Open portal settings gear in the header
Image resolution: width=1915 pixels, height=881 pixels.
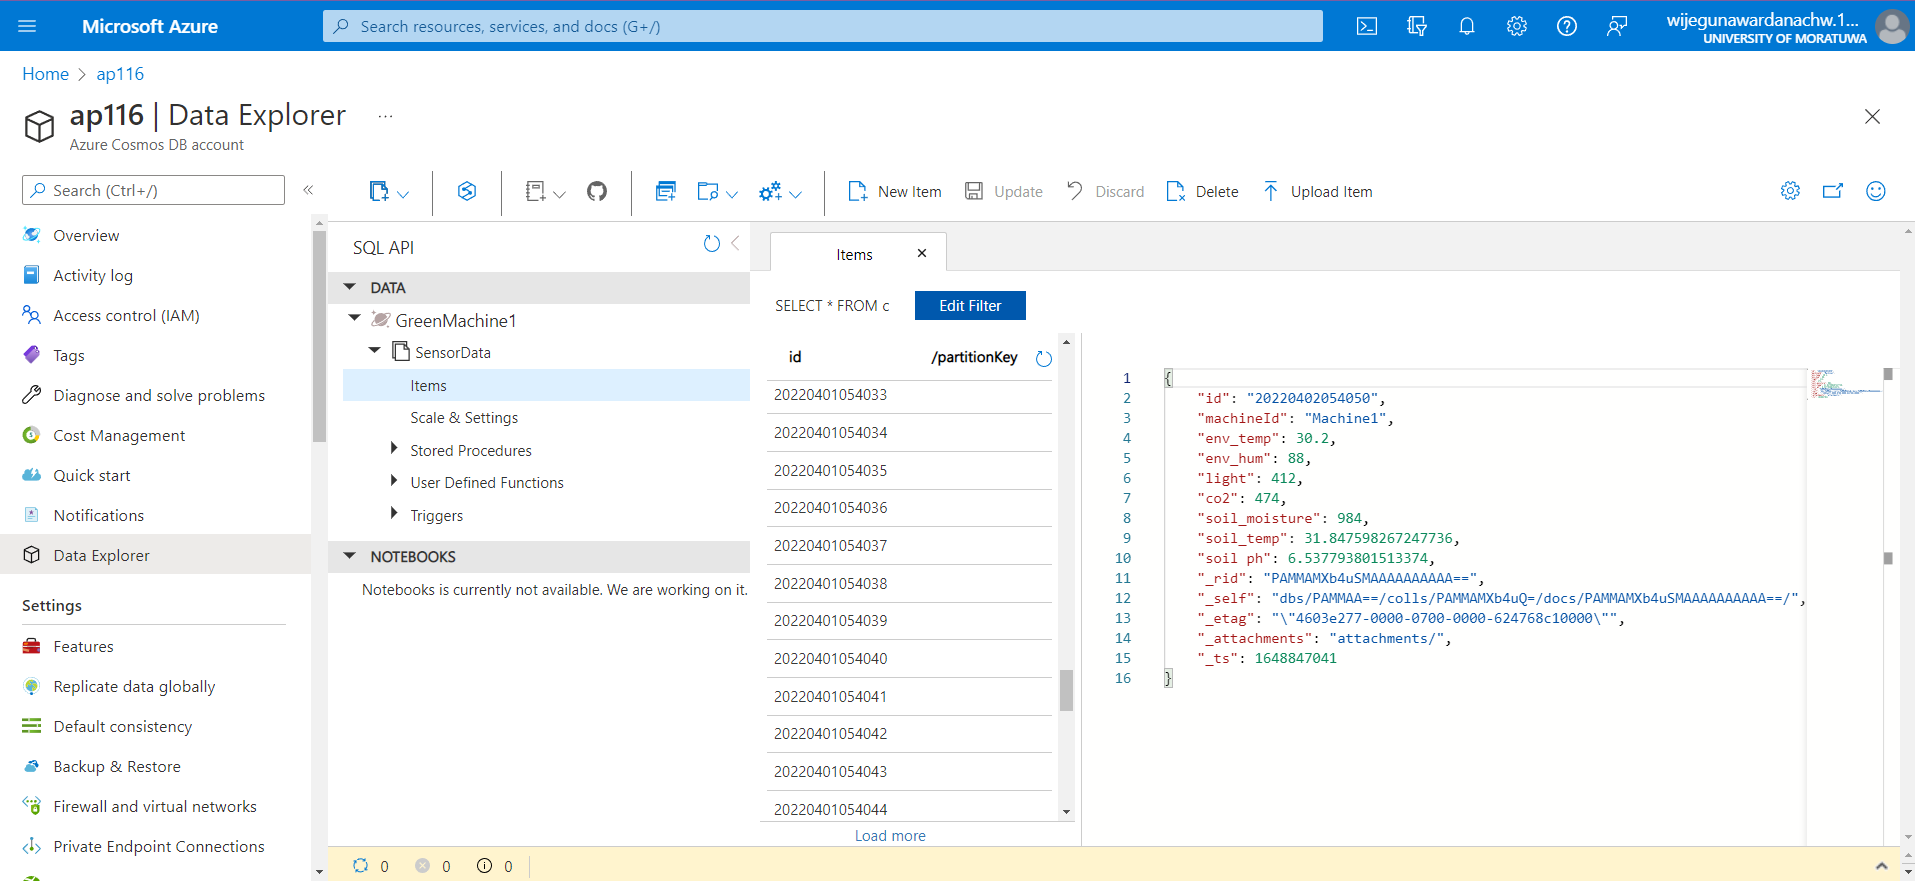(1517, 26)
